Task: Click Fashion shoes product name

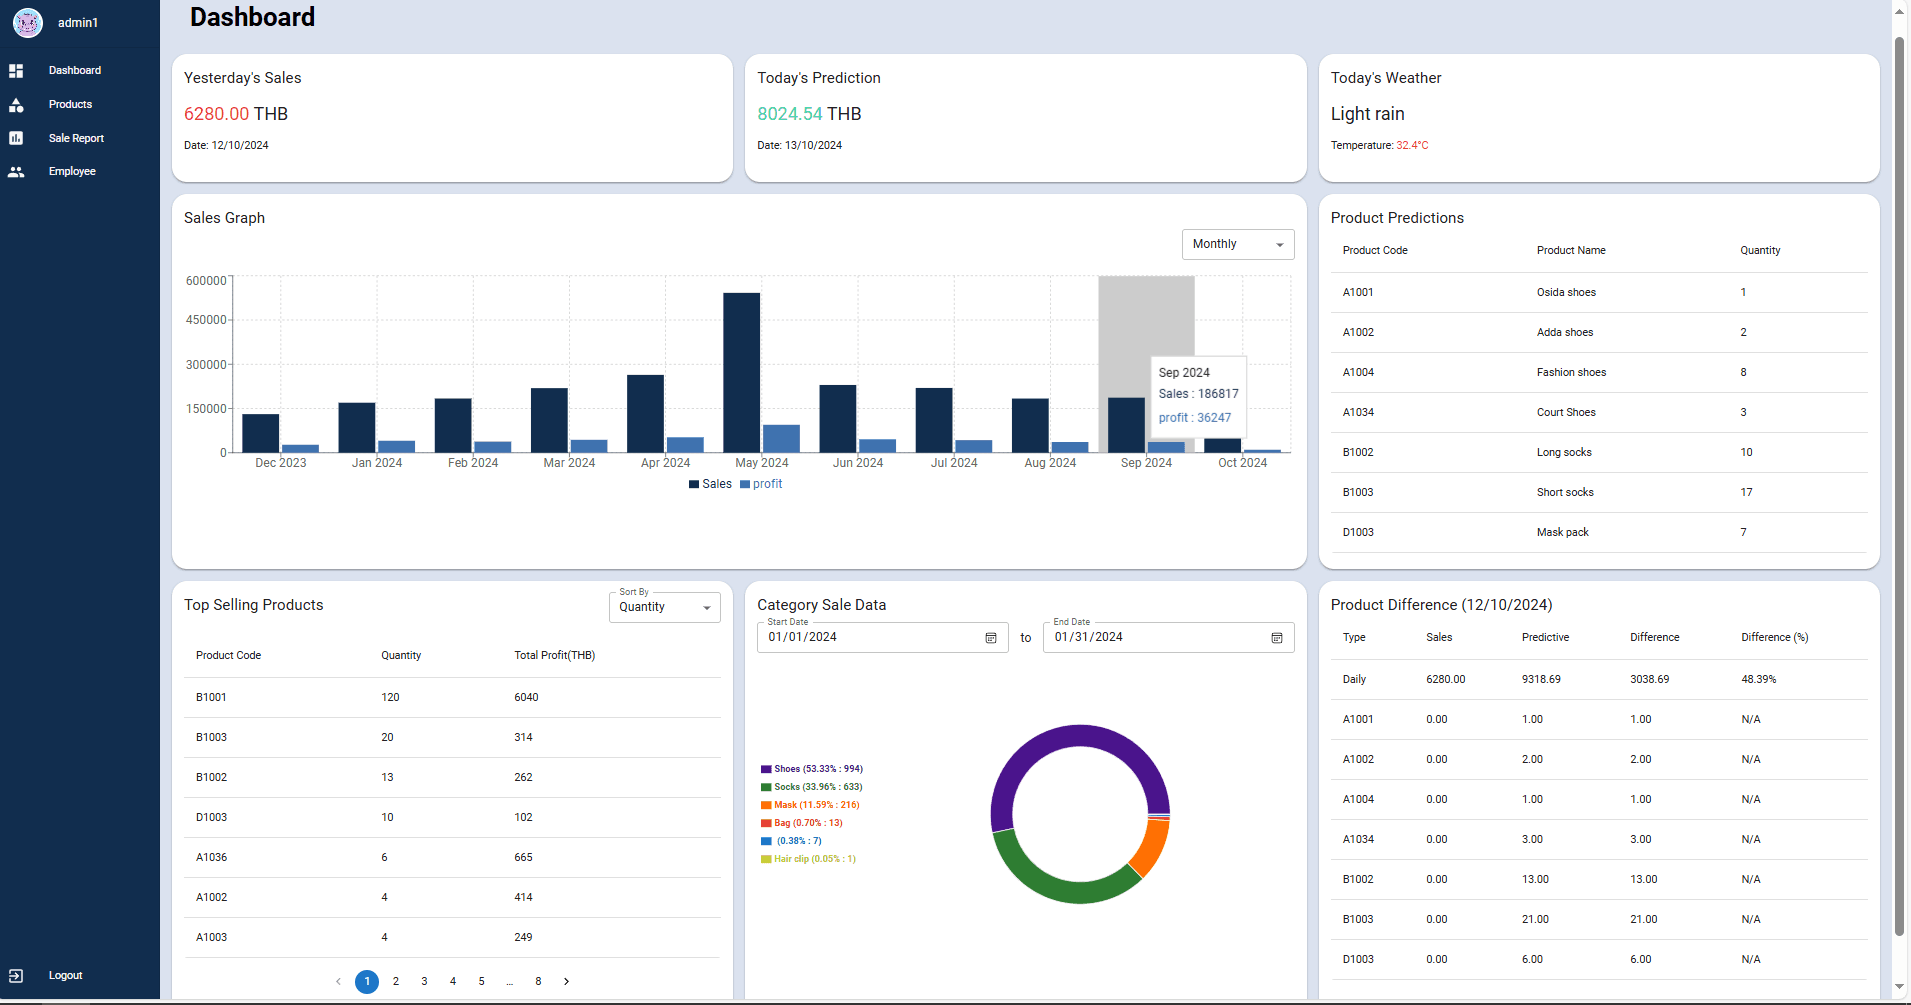Action: coord(1571,373)
